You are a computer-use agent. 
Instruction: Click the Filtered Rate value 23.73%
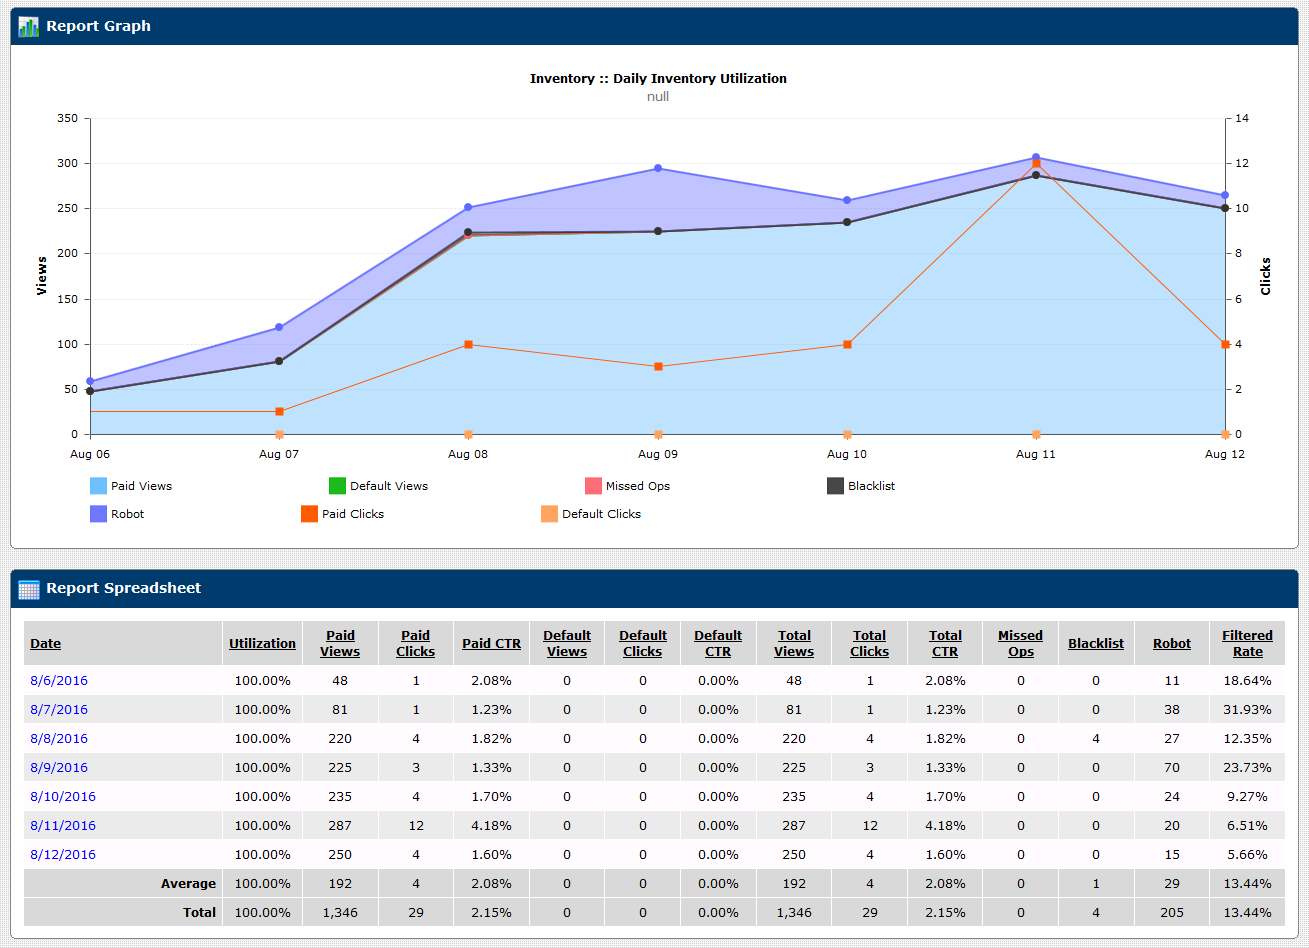[x=1247, y=768]
